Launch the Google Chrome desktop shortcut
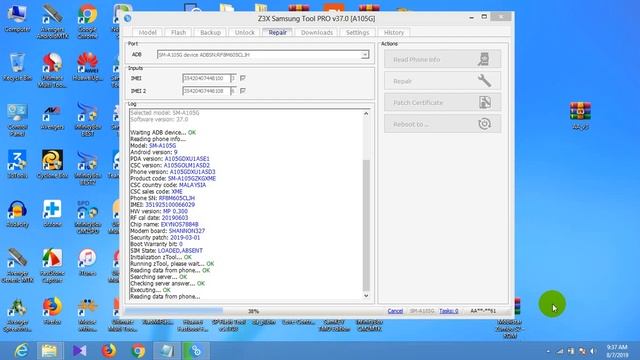Image resolution: width=640 pixels, height=360 pixels. pyautogui.click(x=87, y=21)
